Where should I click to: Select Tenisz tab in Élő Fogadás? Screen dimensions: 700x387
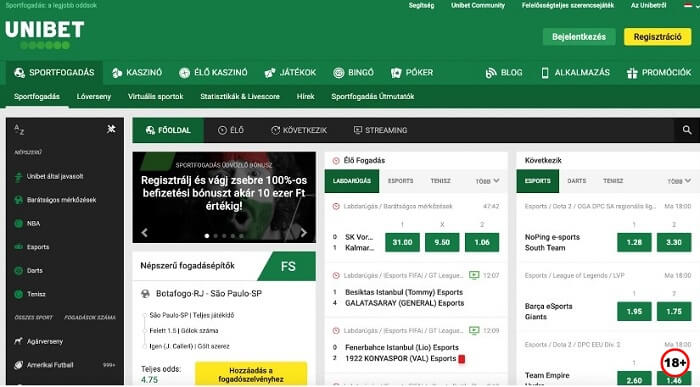coord(440,181)
